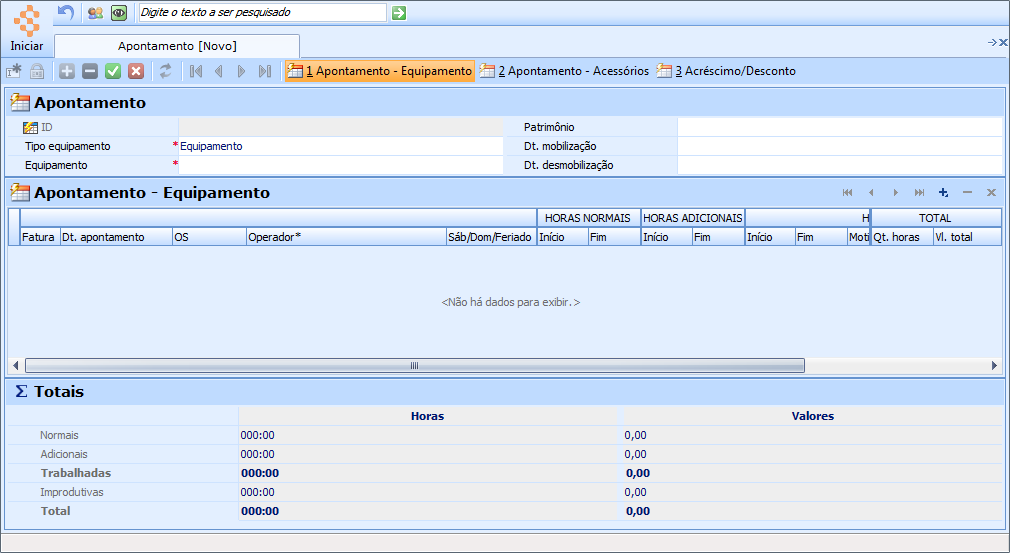Focus the search text field
The image size is (1010, 553).
[263, 12]
